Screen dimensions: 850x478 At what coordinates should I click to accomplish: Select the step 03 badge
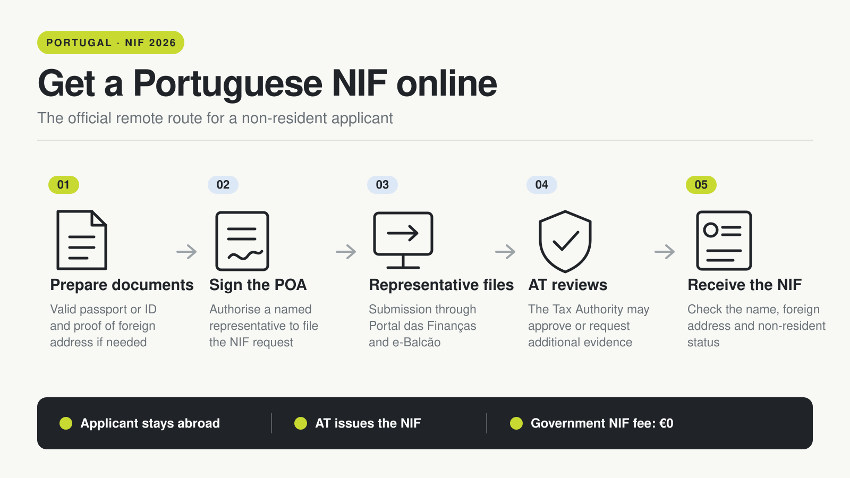[382, 185]
